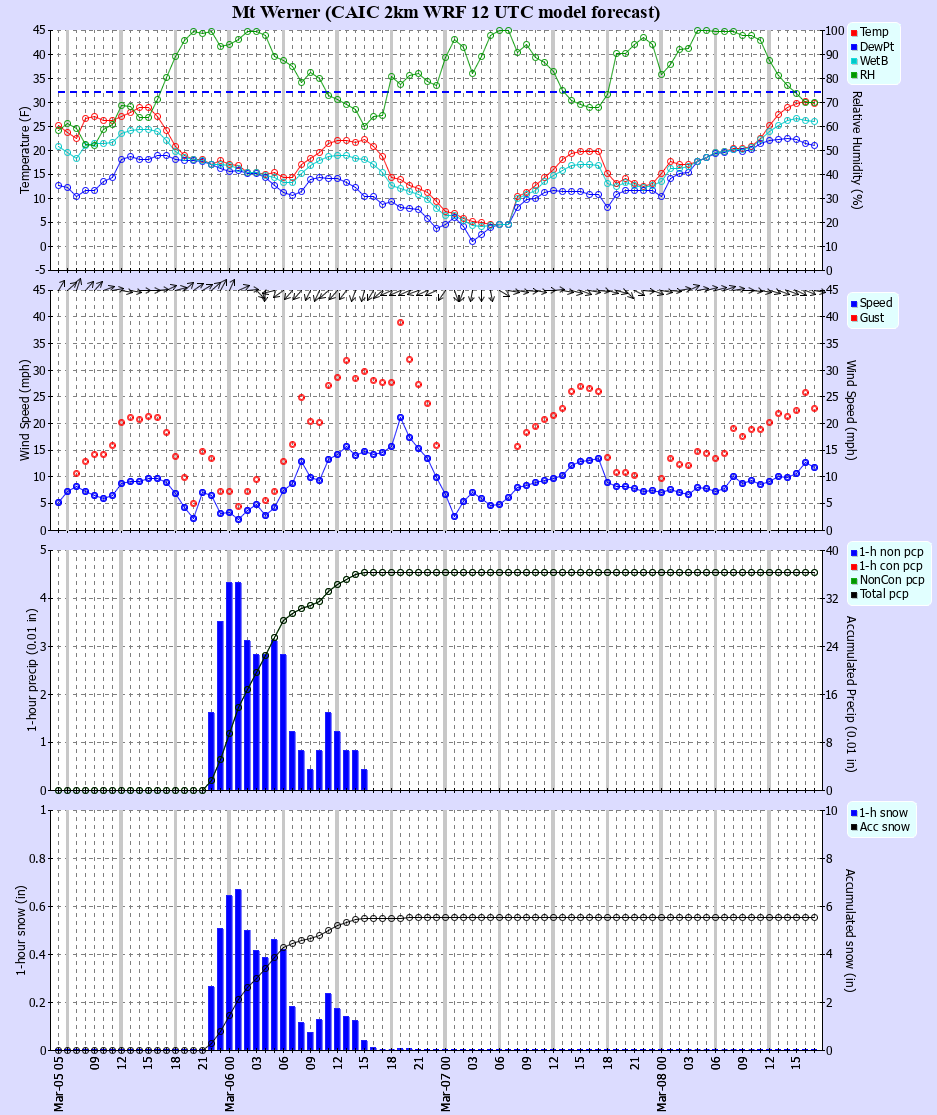Screen dimensions: 937x1115
Task: Select the cyan WetB legend entry
Action: pyautogui.click(x=867, y=60)
